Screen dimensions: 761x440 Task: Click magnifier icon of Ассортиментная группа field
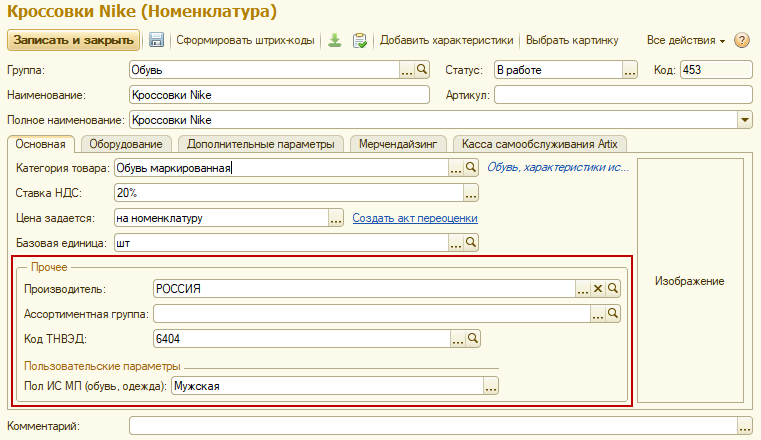pyautogui.click(x=613, y=313)
